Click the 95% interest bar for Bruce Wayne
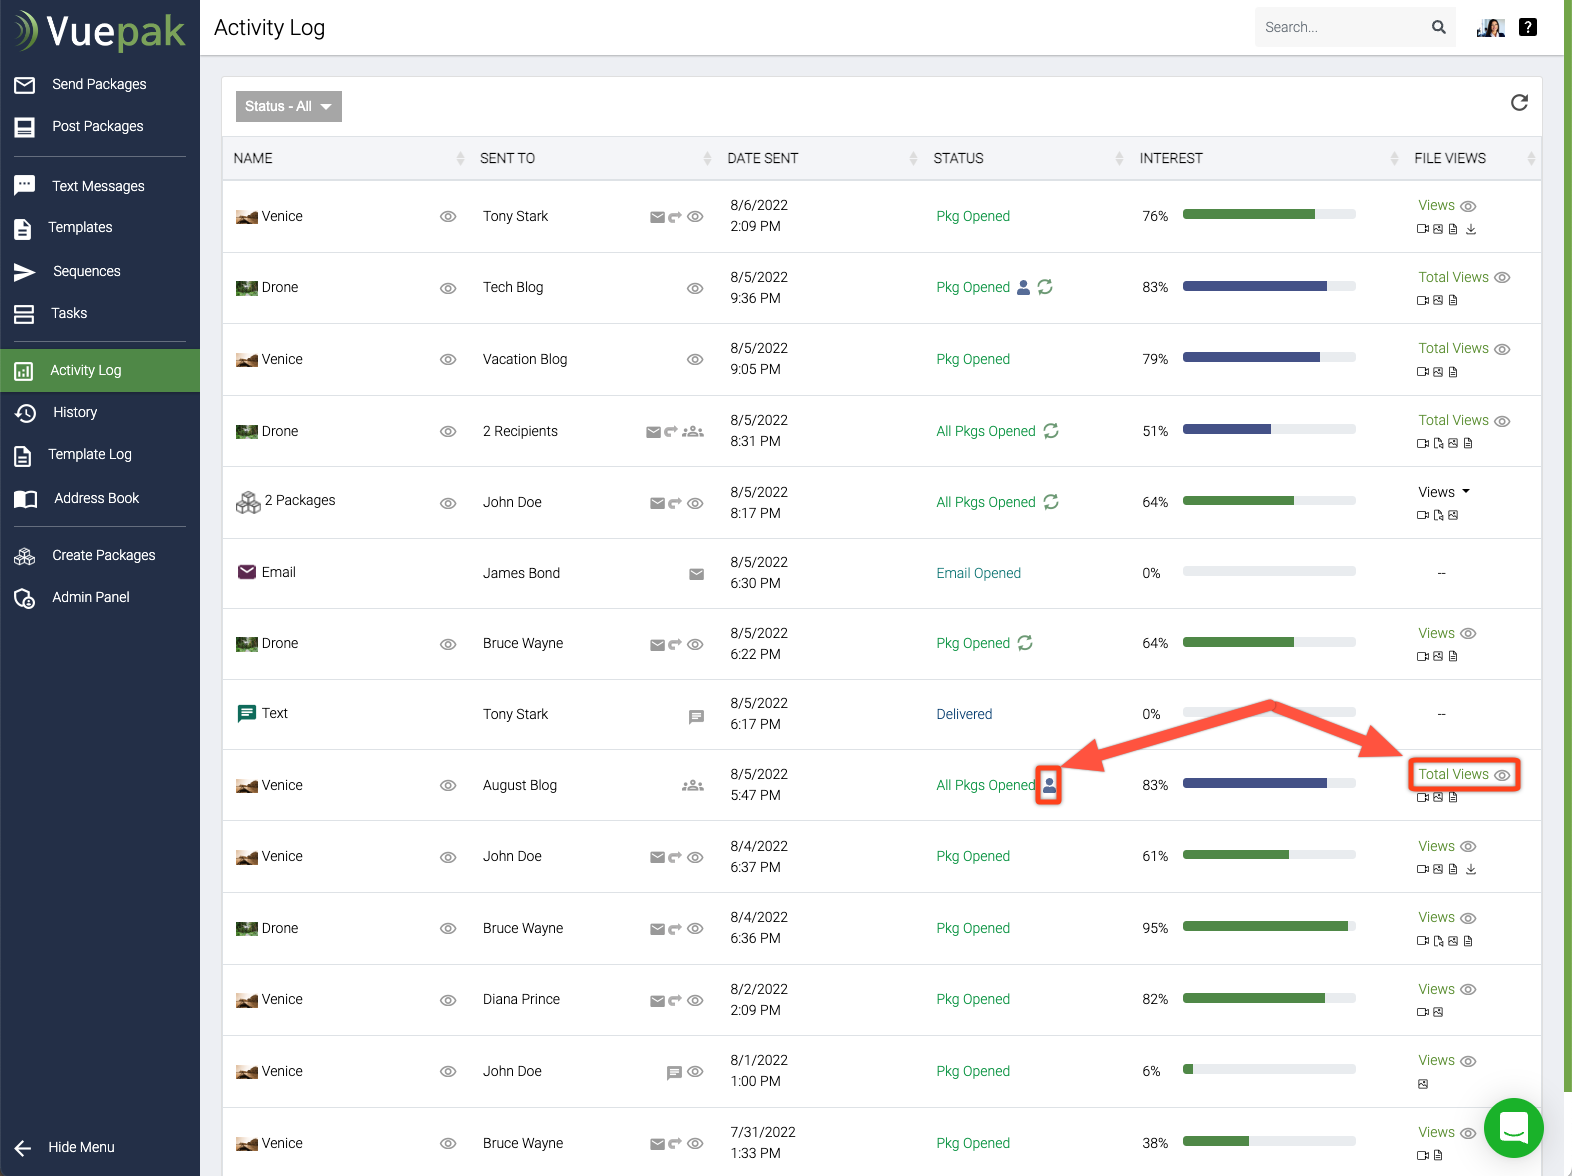The width and height of the screenshot is (1572, 1176). click(1268, 927)
